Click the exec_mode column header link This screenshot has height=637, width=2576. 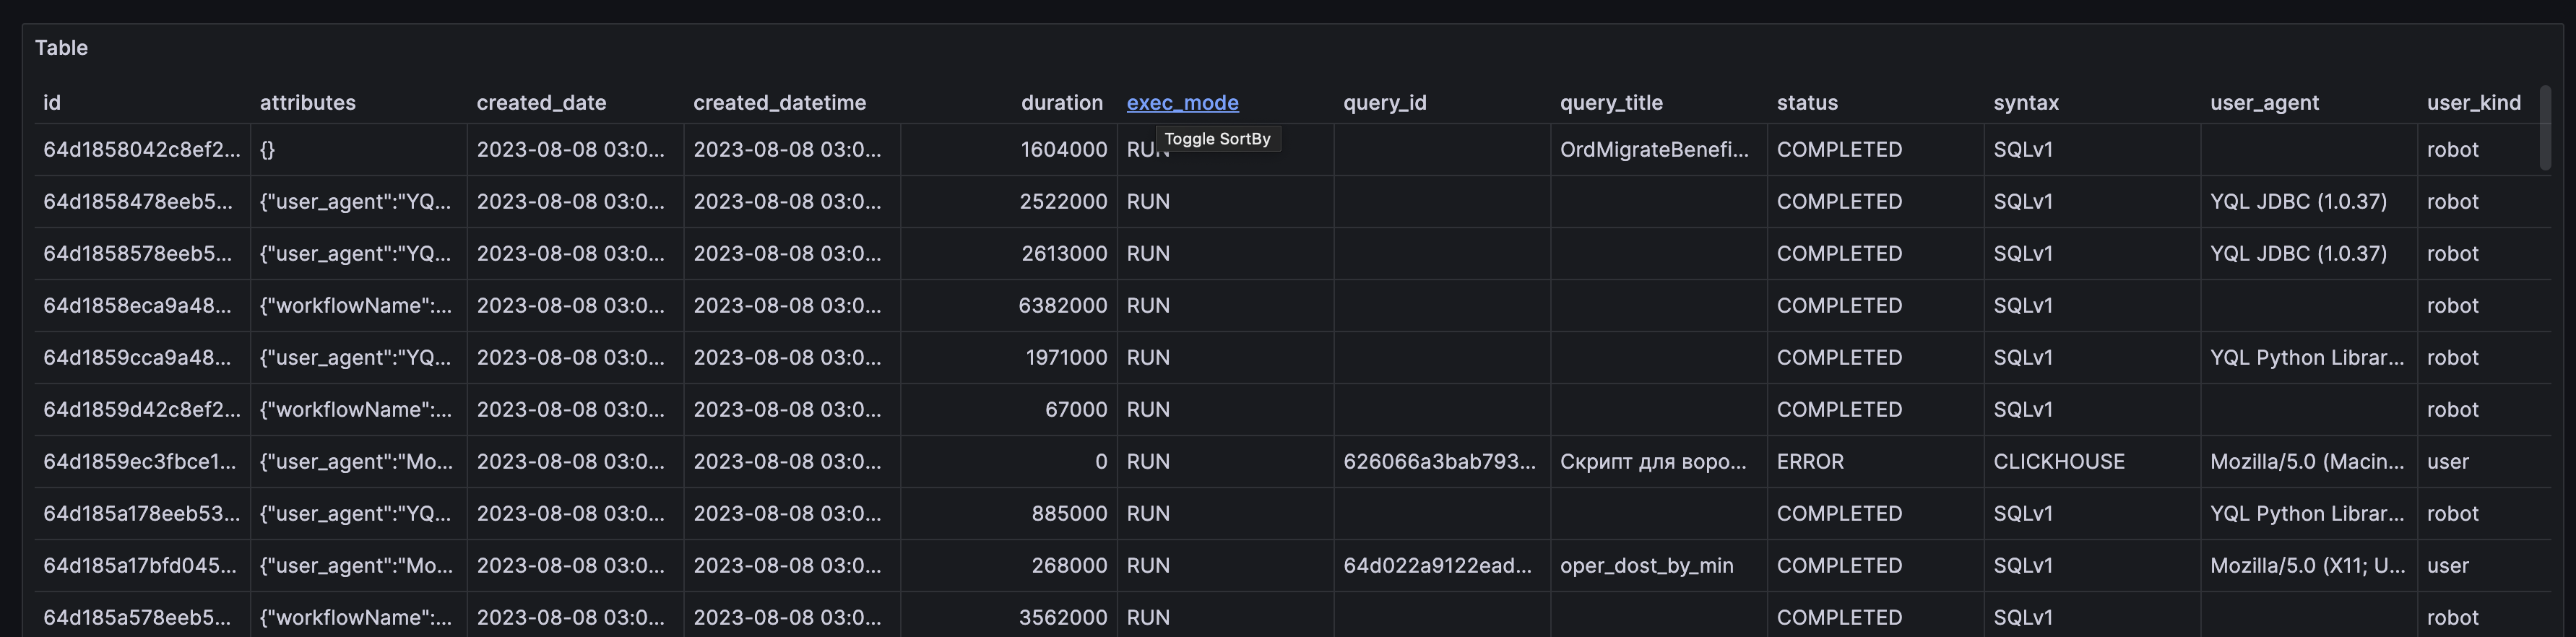(x=1182, y=103)
